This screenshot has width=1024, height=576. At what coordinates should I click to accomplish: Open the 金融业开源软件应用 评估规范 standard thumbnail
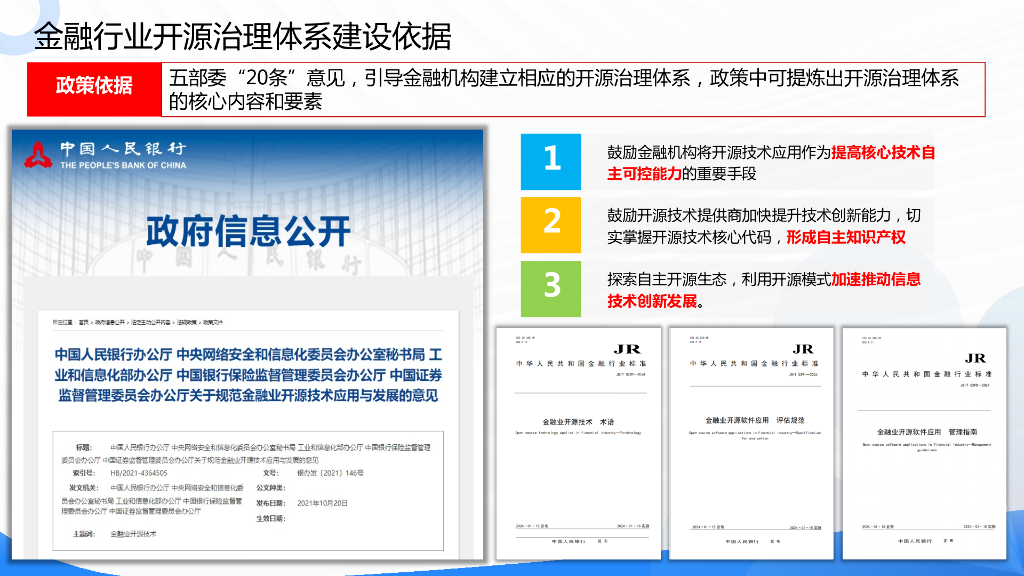pyautogui.click(x=752, y=443)
